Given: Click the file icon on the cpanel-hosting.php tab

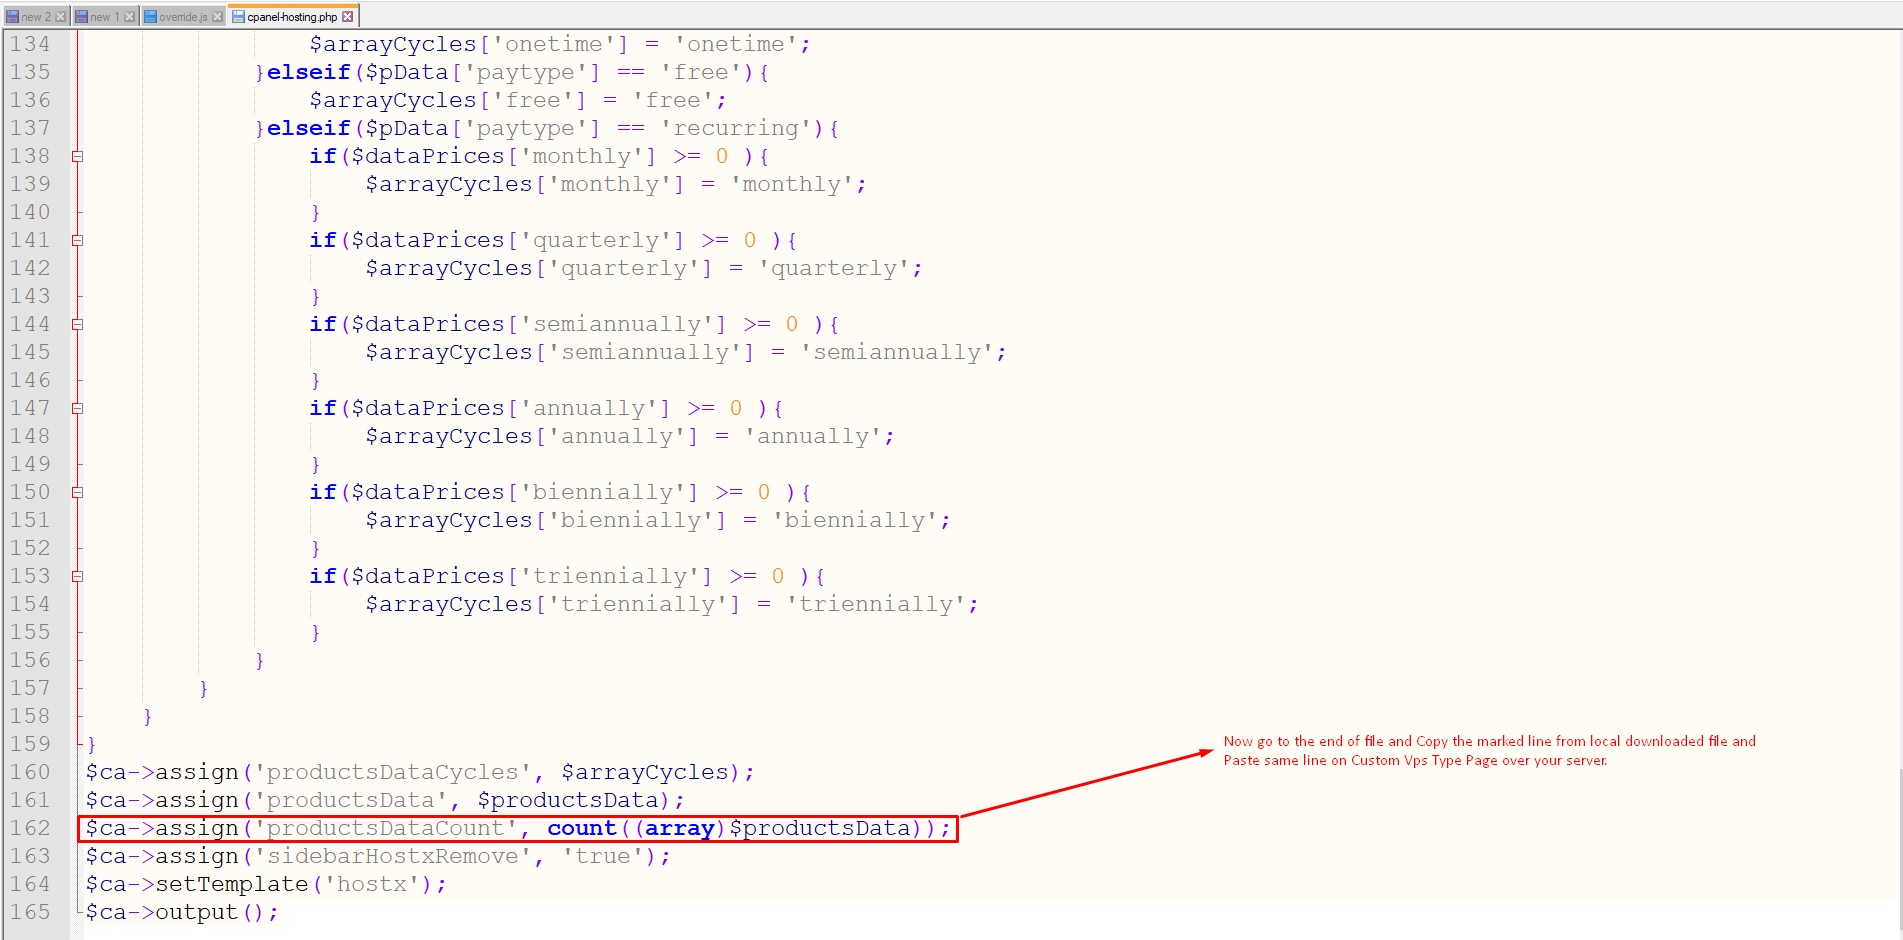Looking at the screenshot, I should point(238,17).
